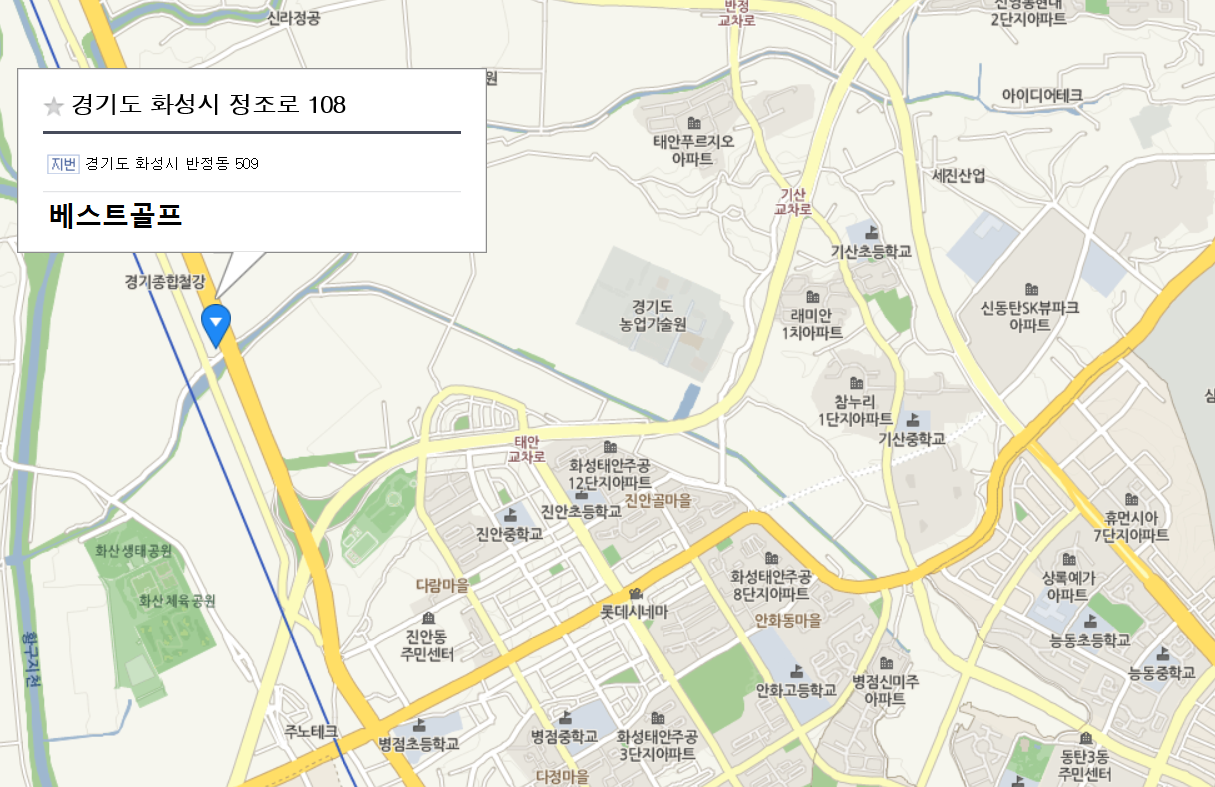Click the 병점초등학교 school icon

418,726
